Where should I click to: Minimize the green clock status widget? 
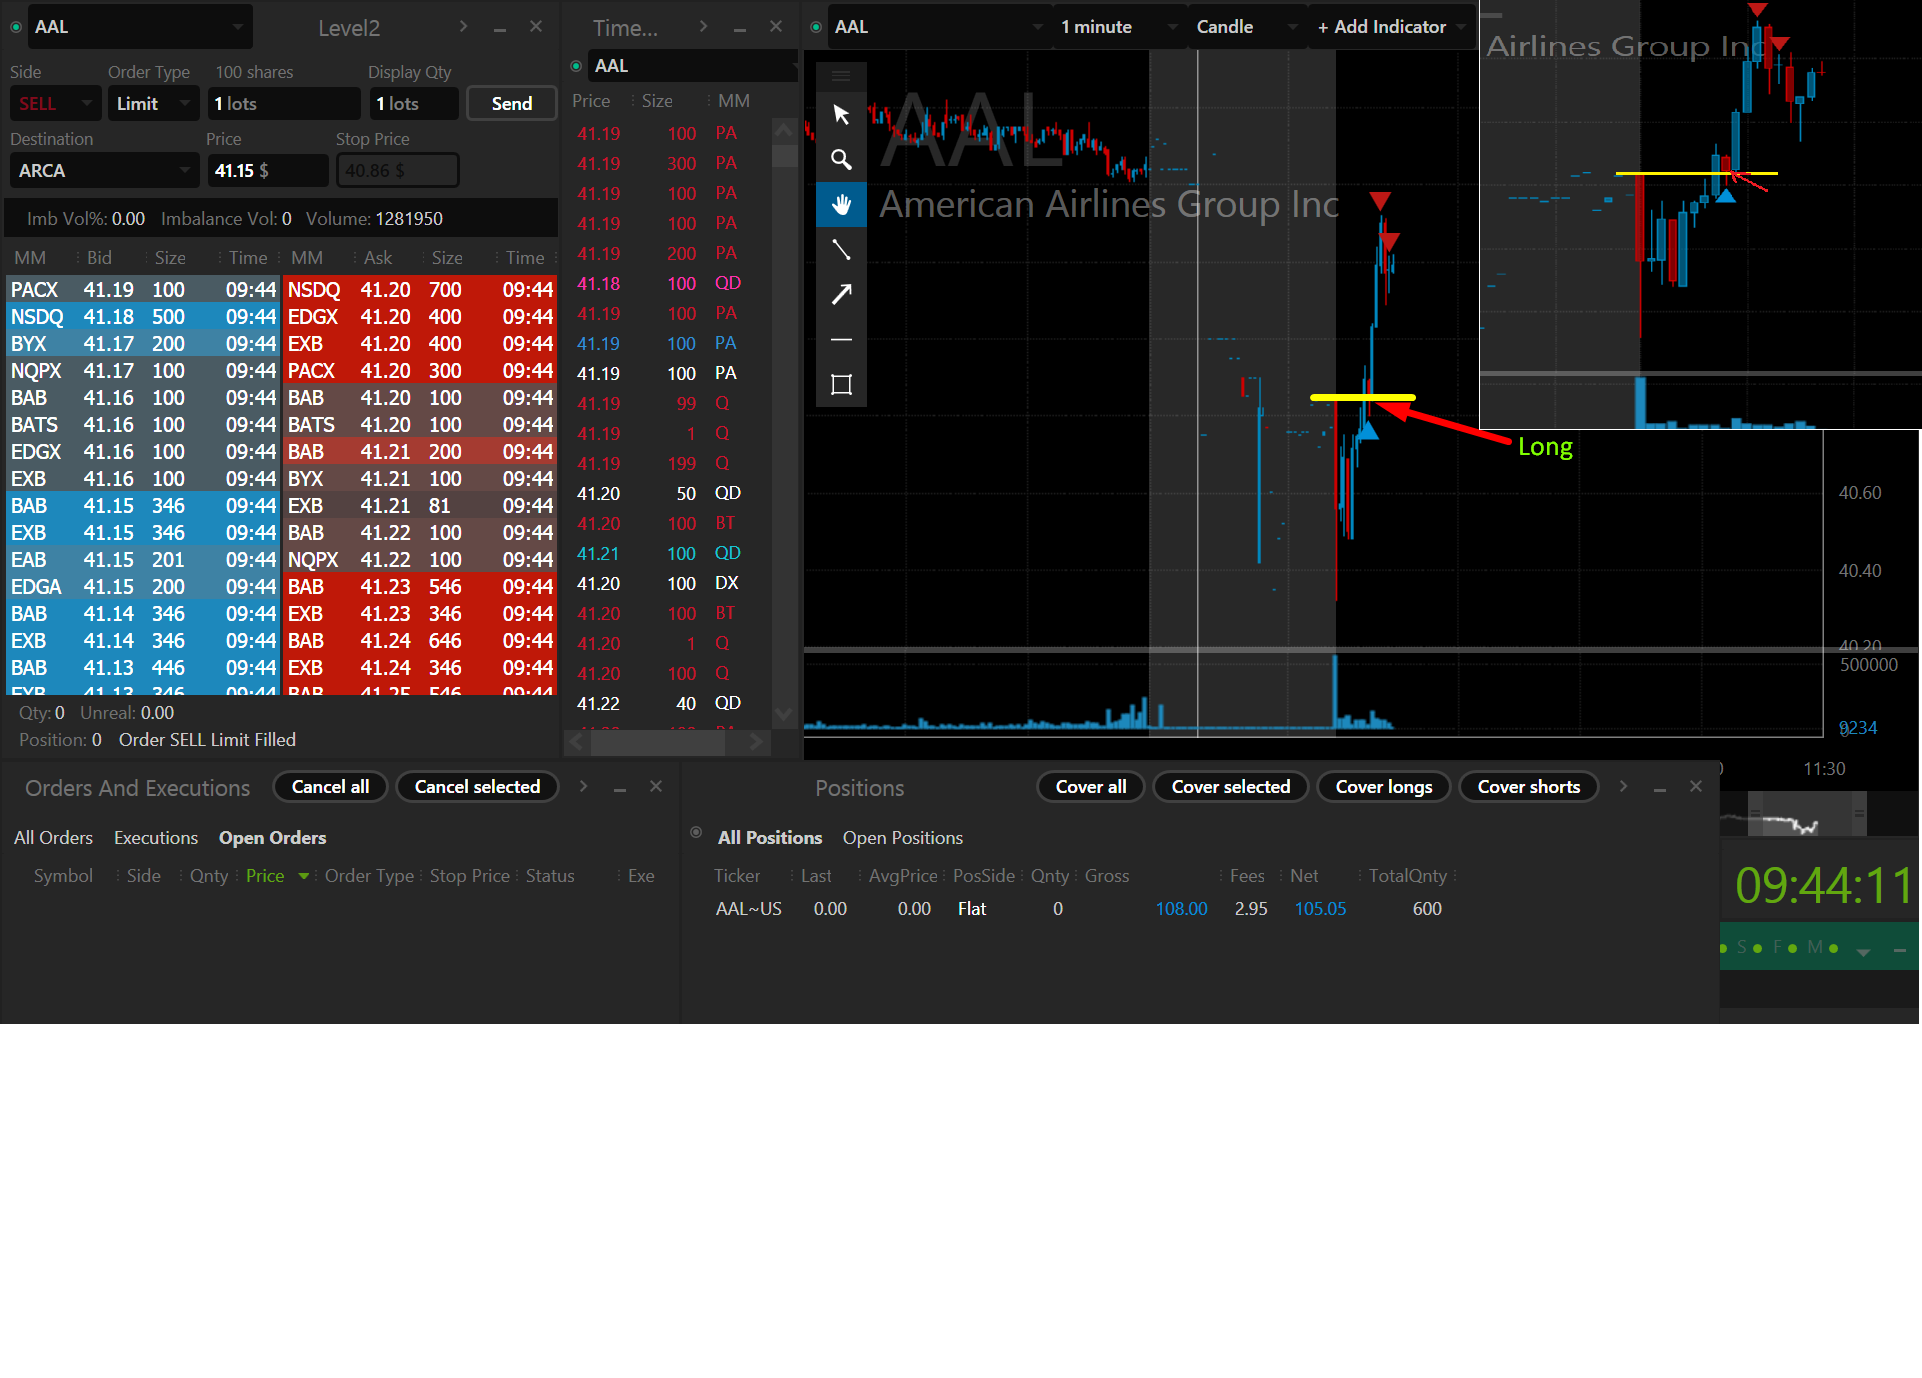(x=1899, y=950)
